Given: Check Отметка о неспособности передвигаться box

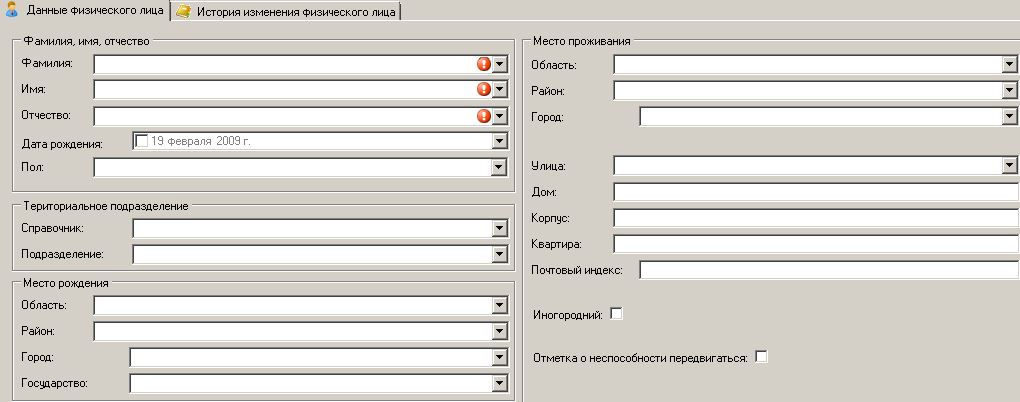Looking at the screenshot, I should 760,356.
